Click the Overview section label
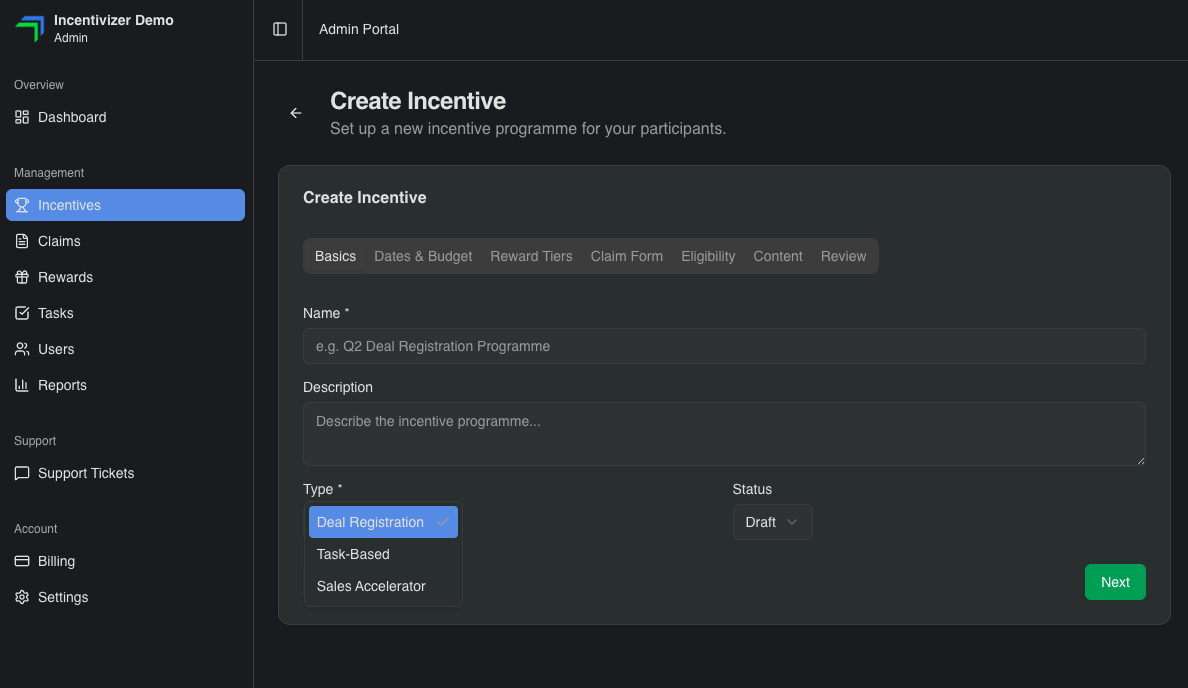The height and width of the screenshot is (688, 1188). (x=39, y=85)
